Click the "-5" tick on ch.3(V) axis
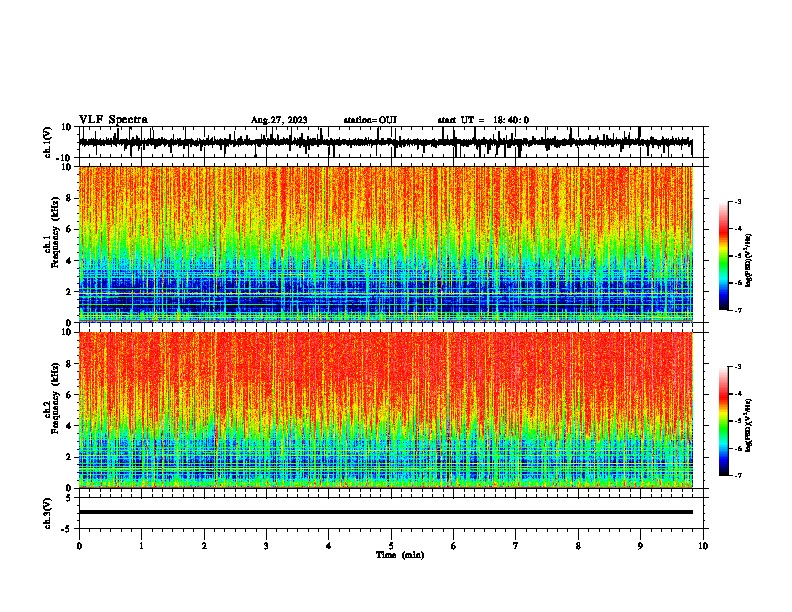792x612 pixels. point(68,529)
